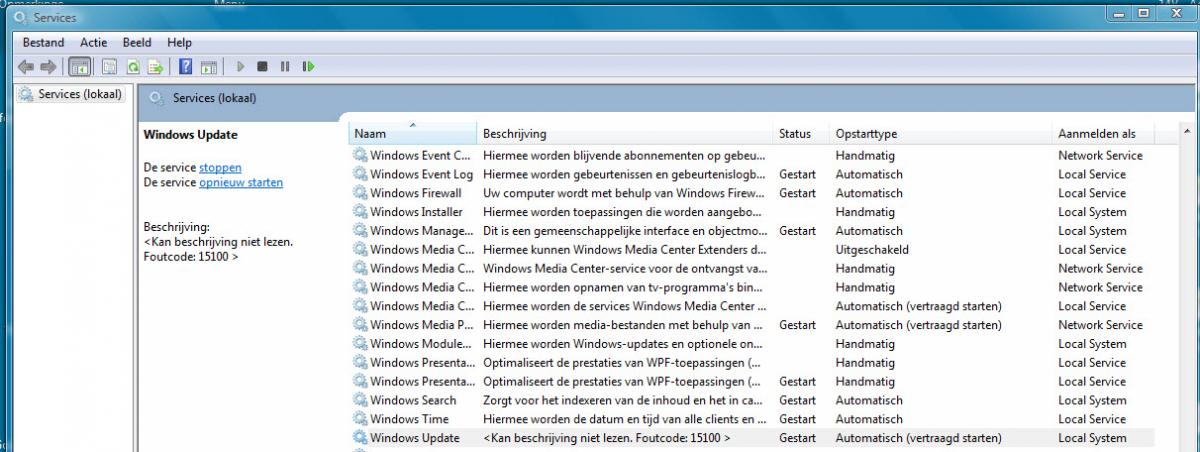
Task: Click the Start Service play icon
Action: [240, 67]
